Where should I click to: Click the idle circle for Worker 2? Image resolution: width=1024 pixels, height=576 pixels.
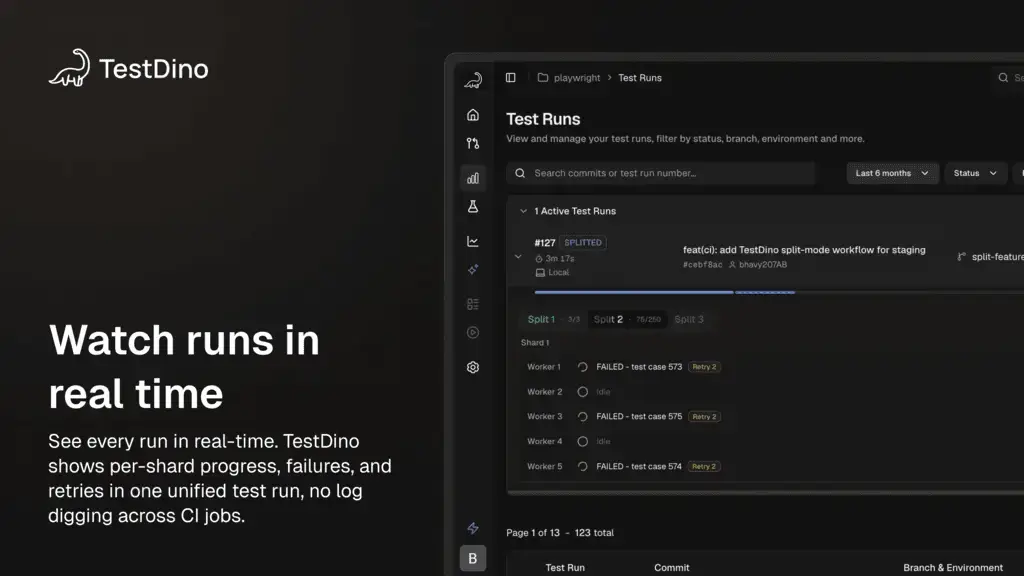(x=583, y=392)
